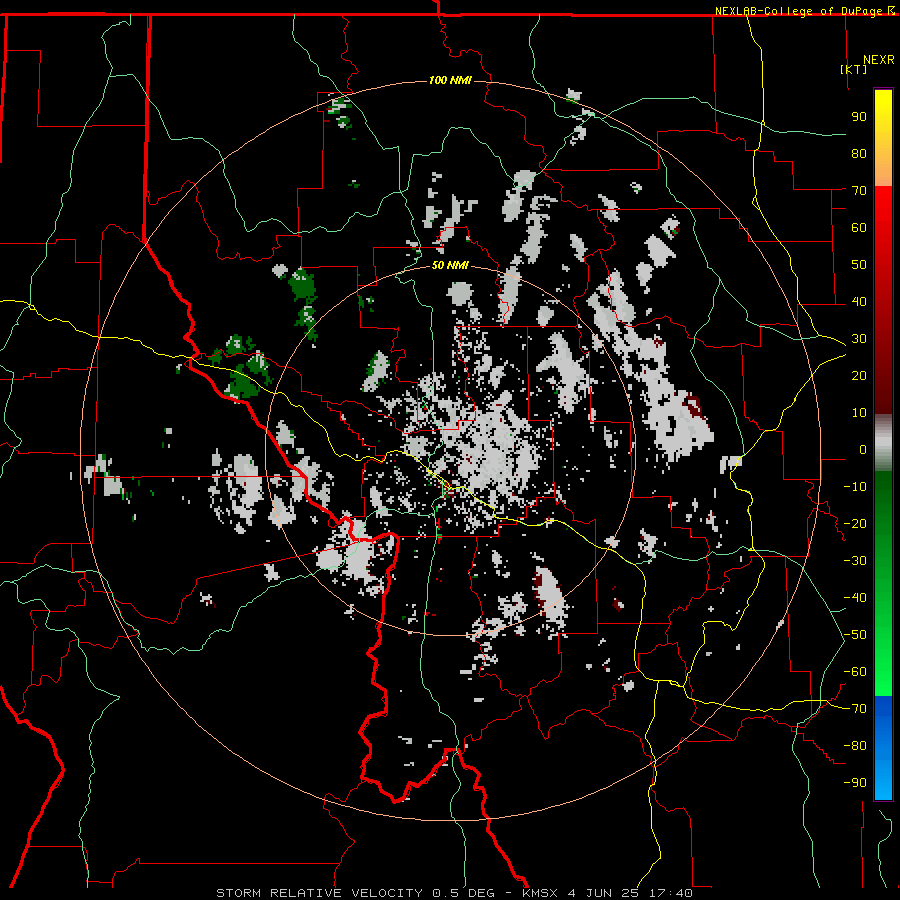Click the positive 10 value on the velocity scale

859,413
